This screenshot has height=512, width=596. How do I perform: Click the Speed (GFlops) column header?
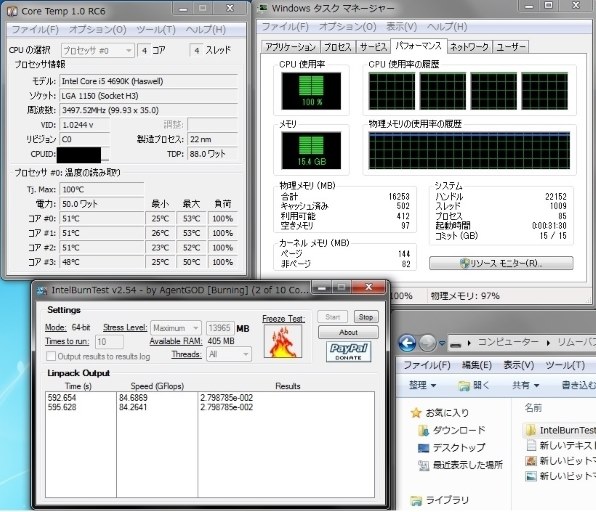[x=157, y=386]
